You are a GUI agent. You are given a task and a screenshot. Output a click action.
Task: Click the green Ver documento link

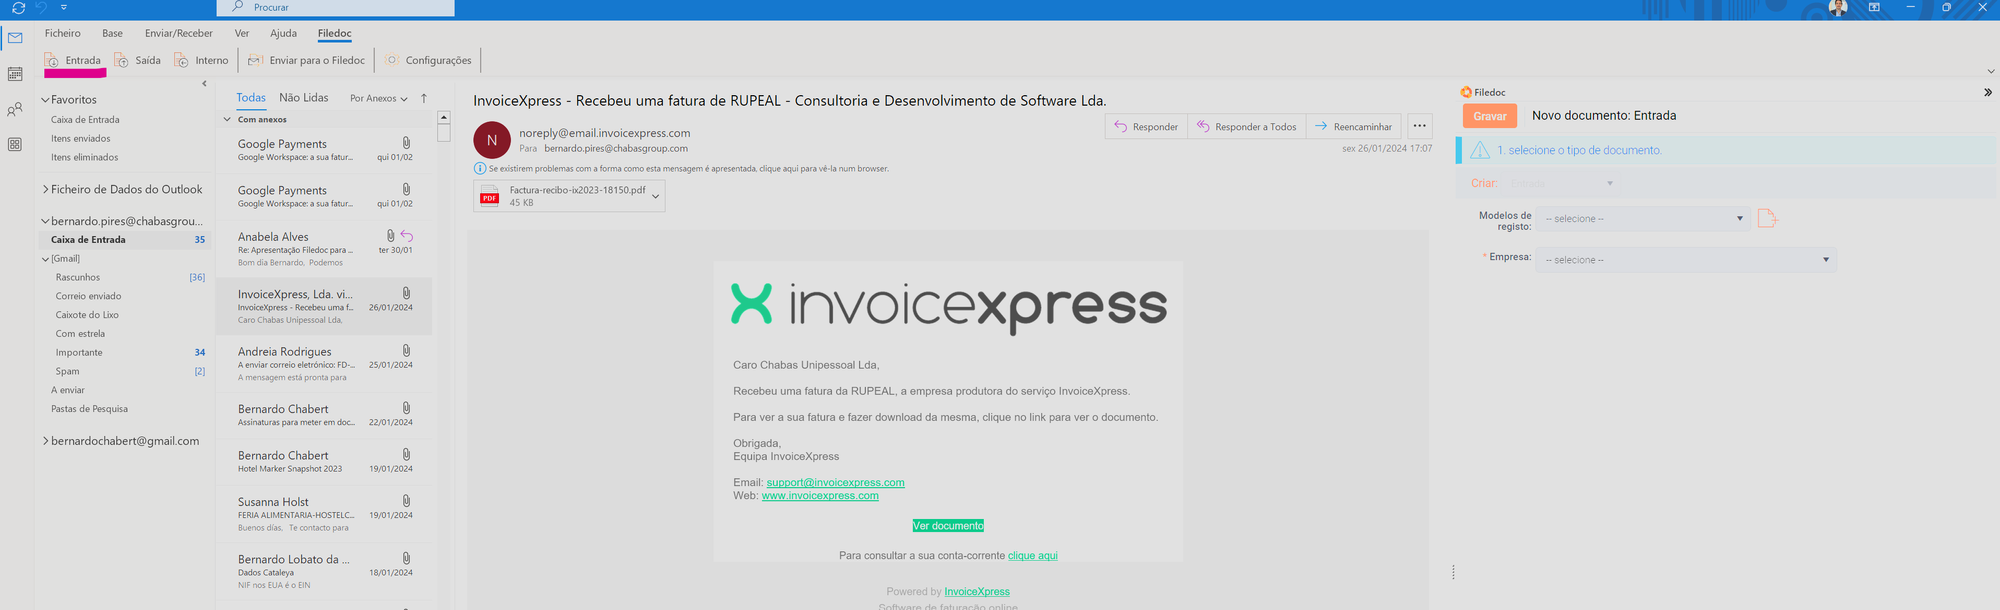click(948, 526)
